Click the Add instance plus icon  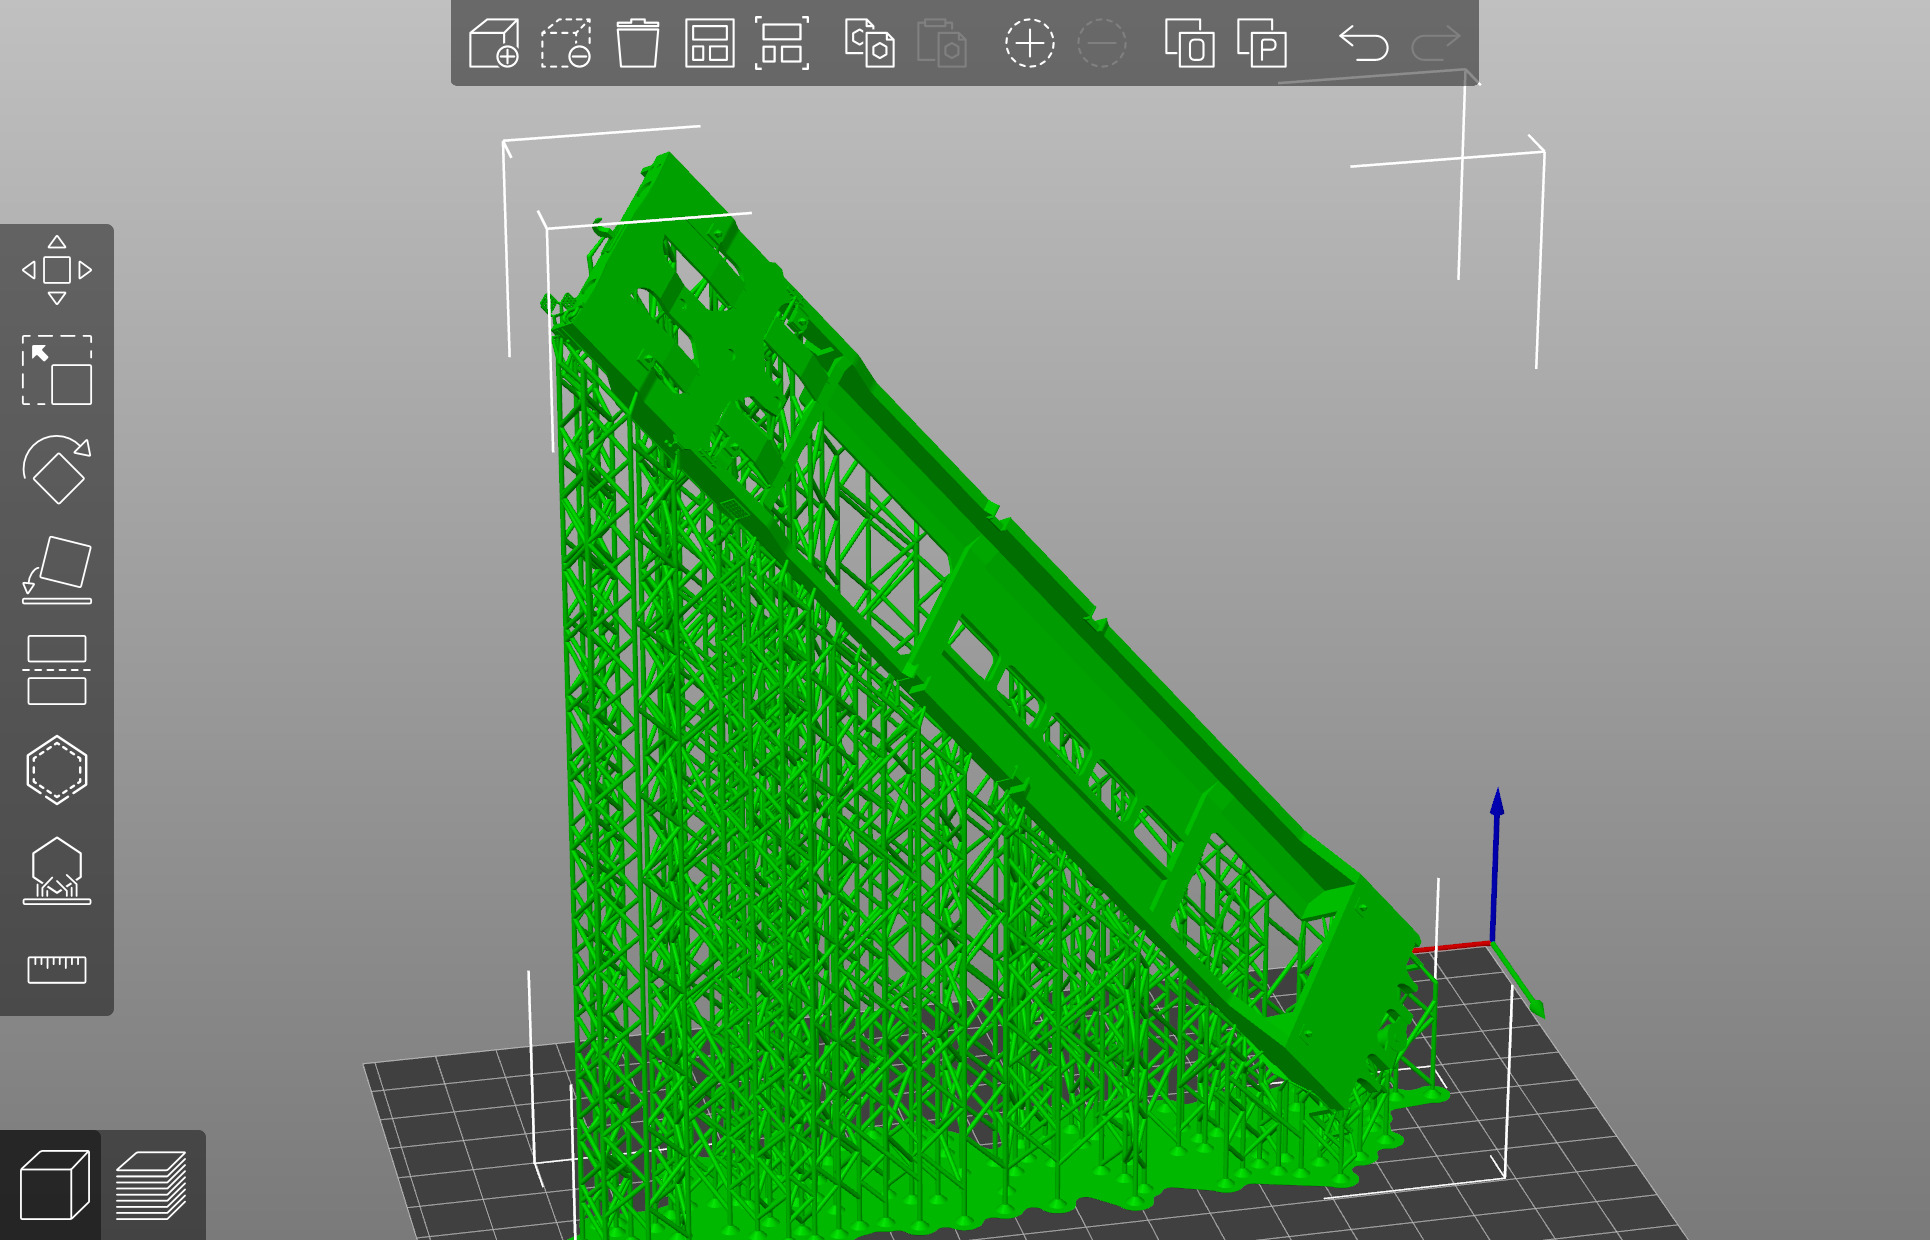pos(1029,44)
